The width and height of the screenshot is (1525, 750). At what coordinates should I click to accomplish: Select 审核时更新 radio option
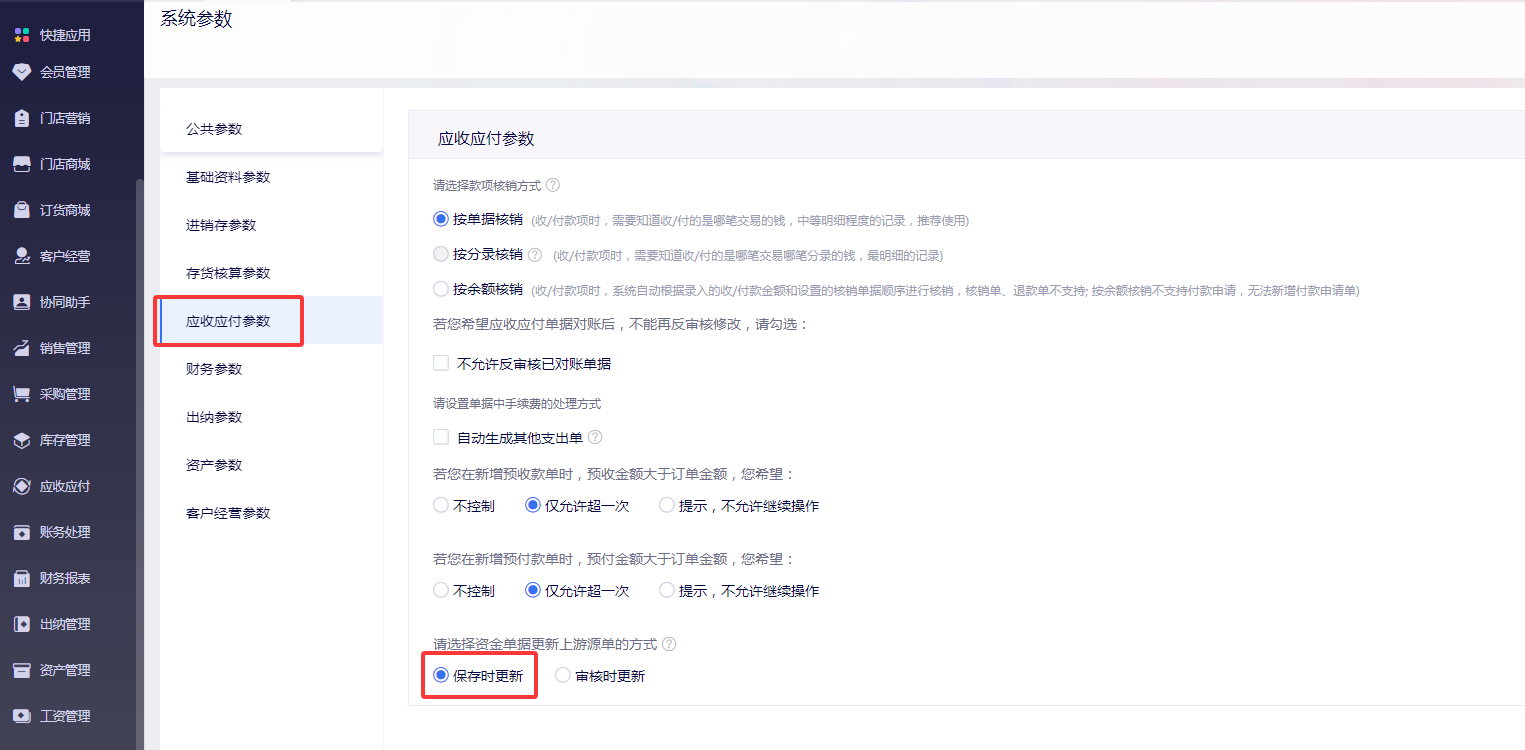[563, 675]
